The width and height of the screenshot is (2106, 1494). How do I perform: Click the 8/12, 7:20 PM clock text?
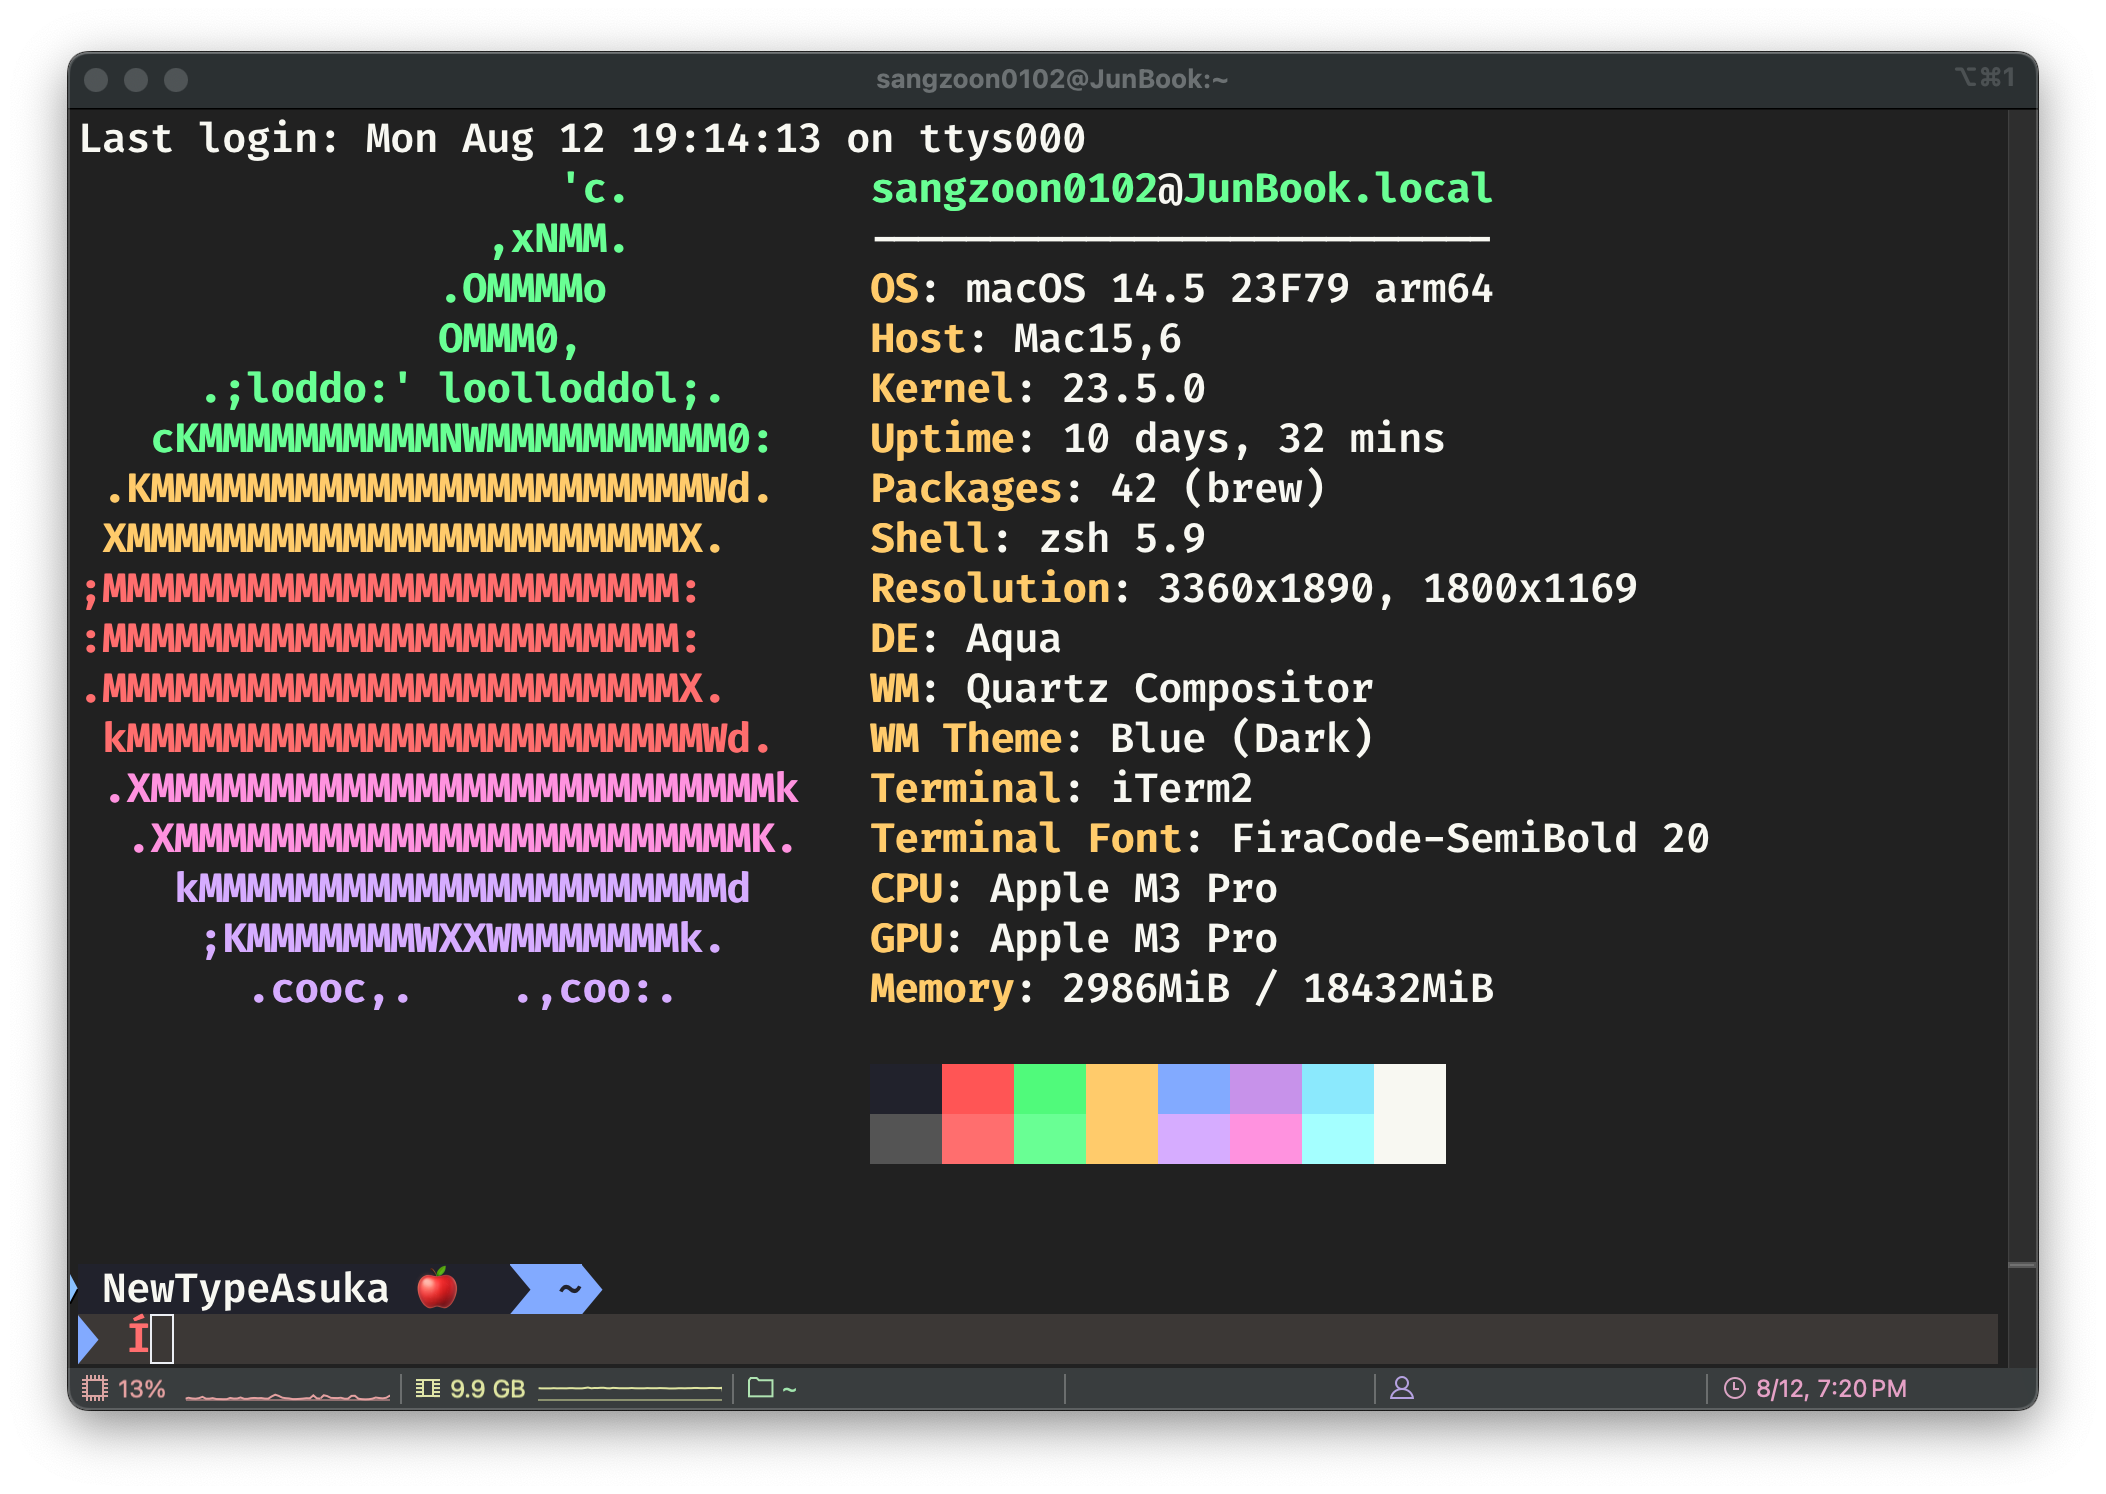(1832, 1389)
